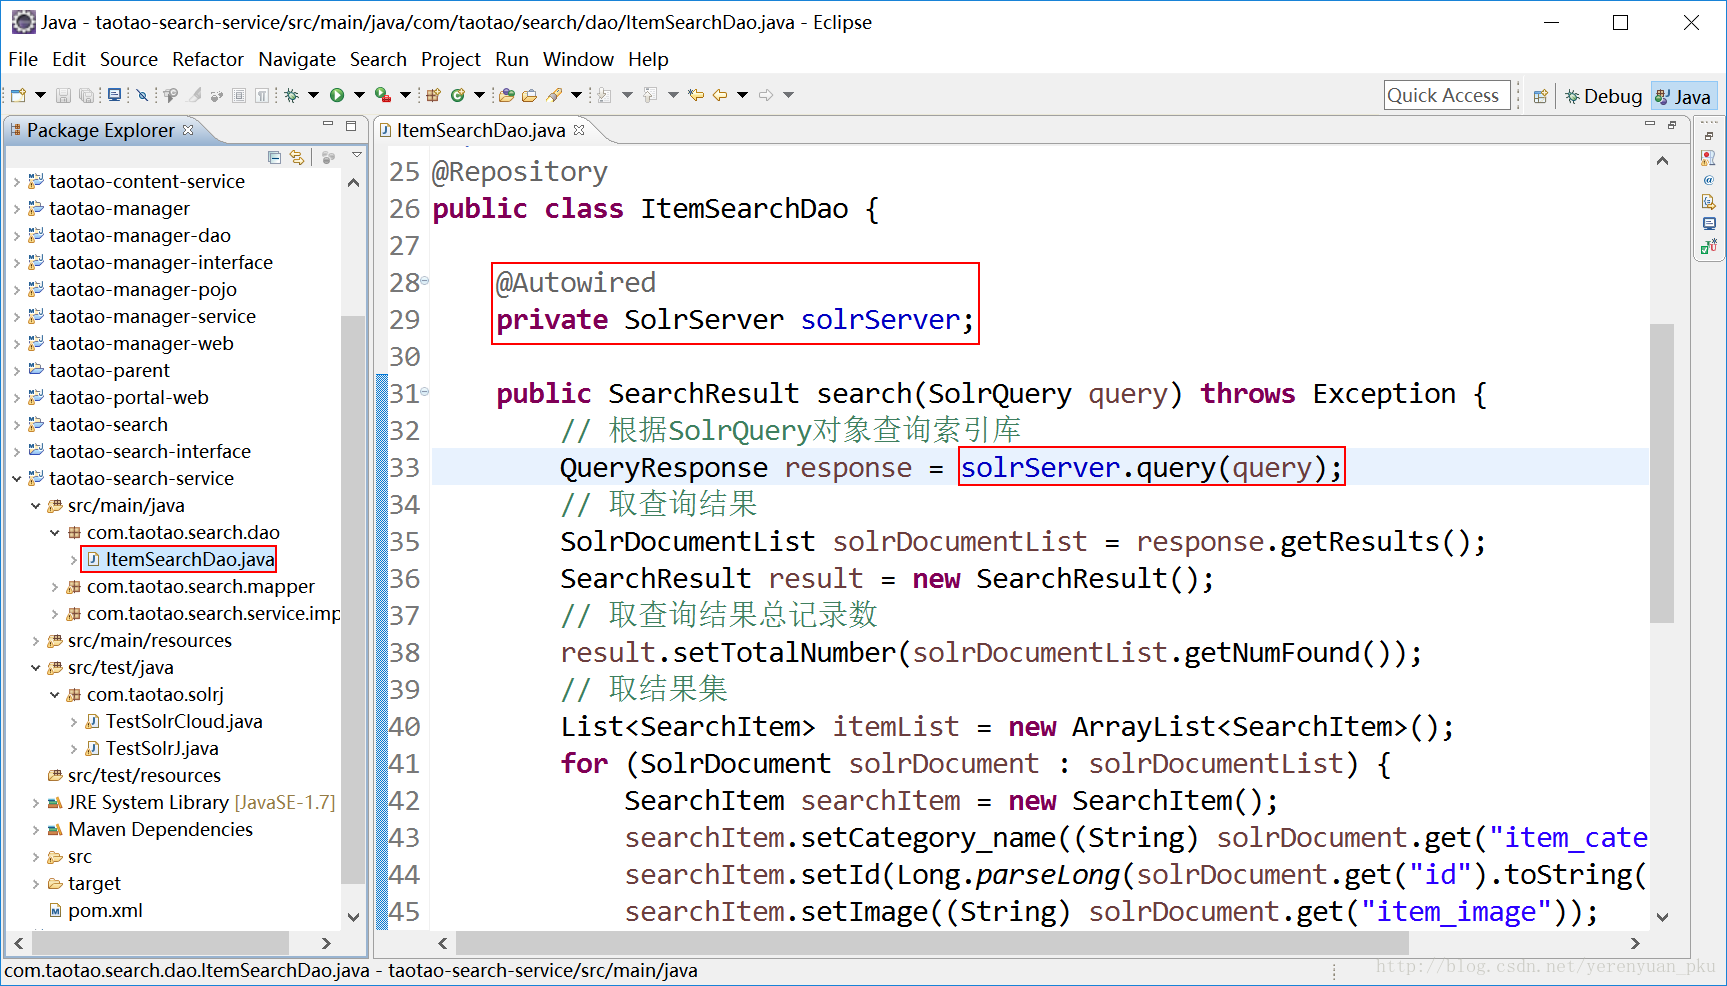Click the Open Type toolbar icon
The width and height of the screenshot is (1727, 986).
click(x=507, y=95)
